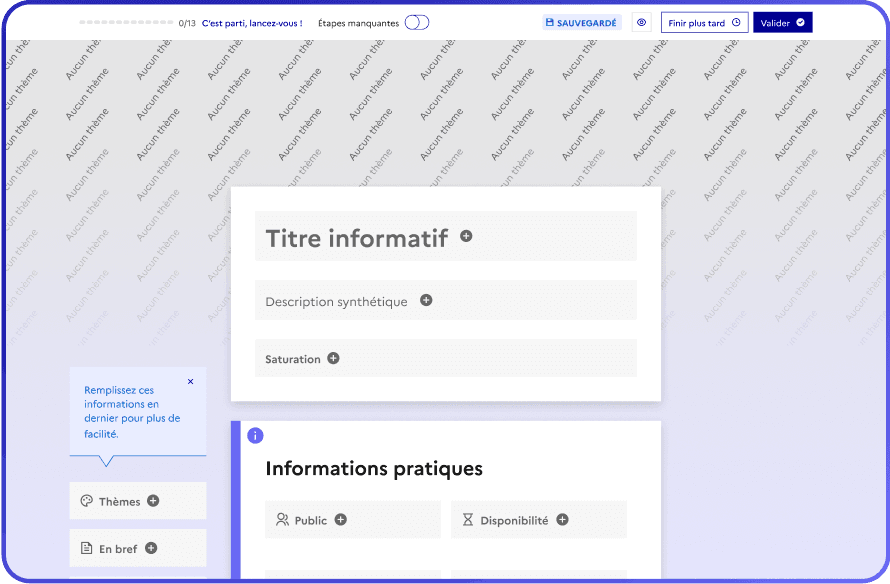Click the plus icon next to Titre informatif
890x584 pixels.
[466, 236]
